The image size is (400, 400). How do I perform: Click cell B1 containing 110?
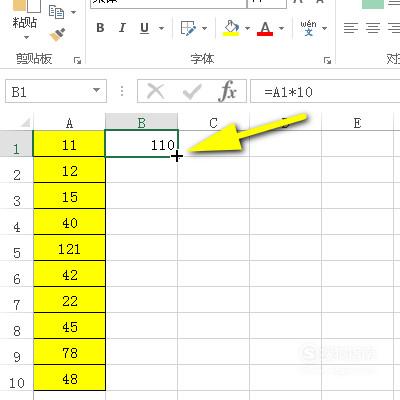[142, 144]
